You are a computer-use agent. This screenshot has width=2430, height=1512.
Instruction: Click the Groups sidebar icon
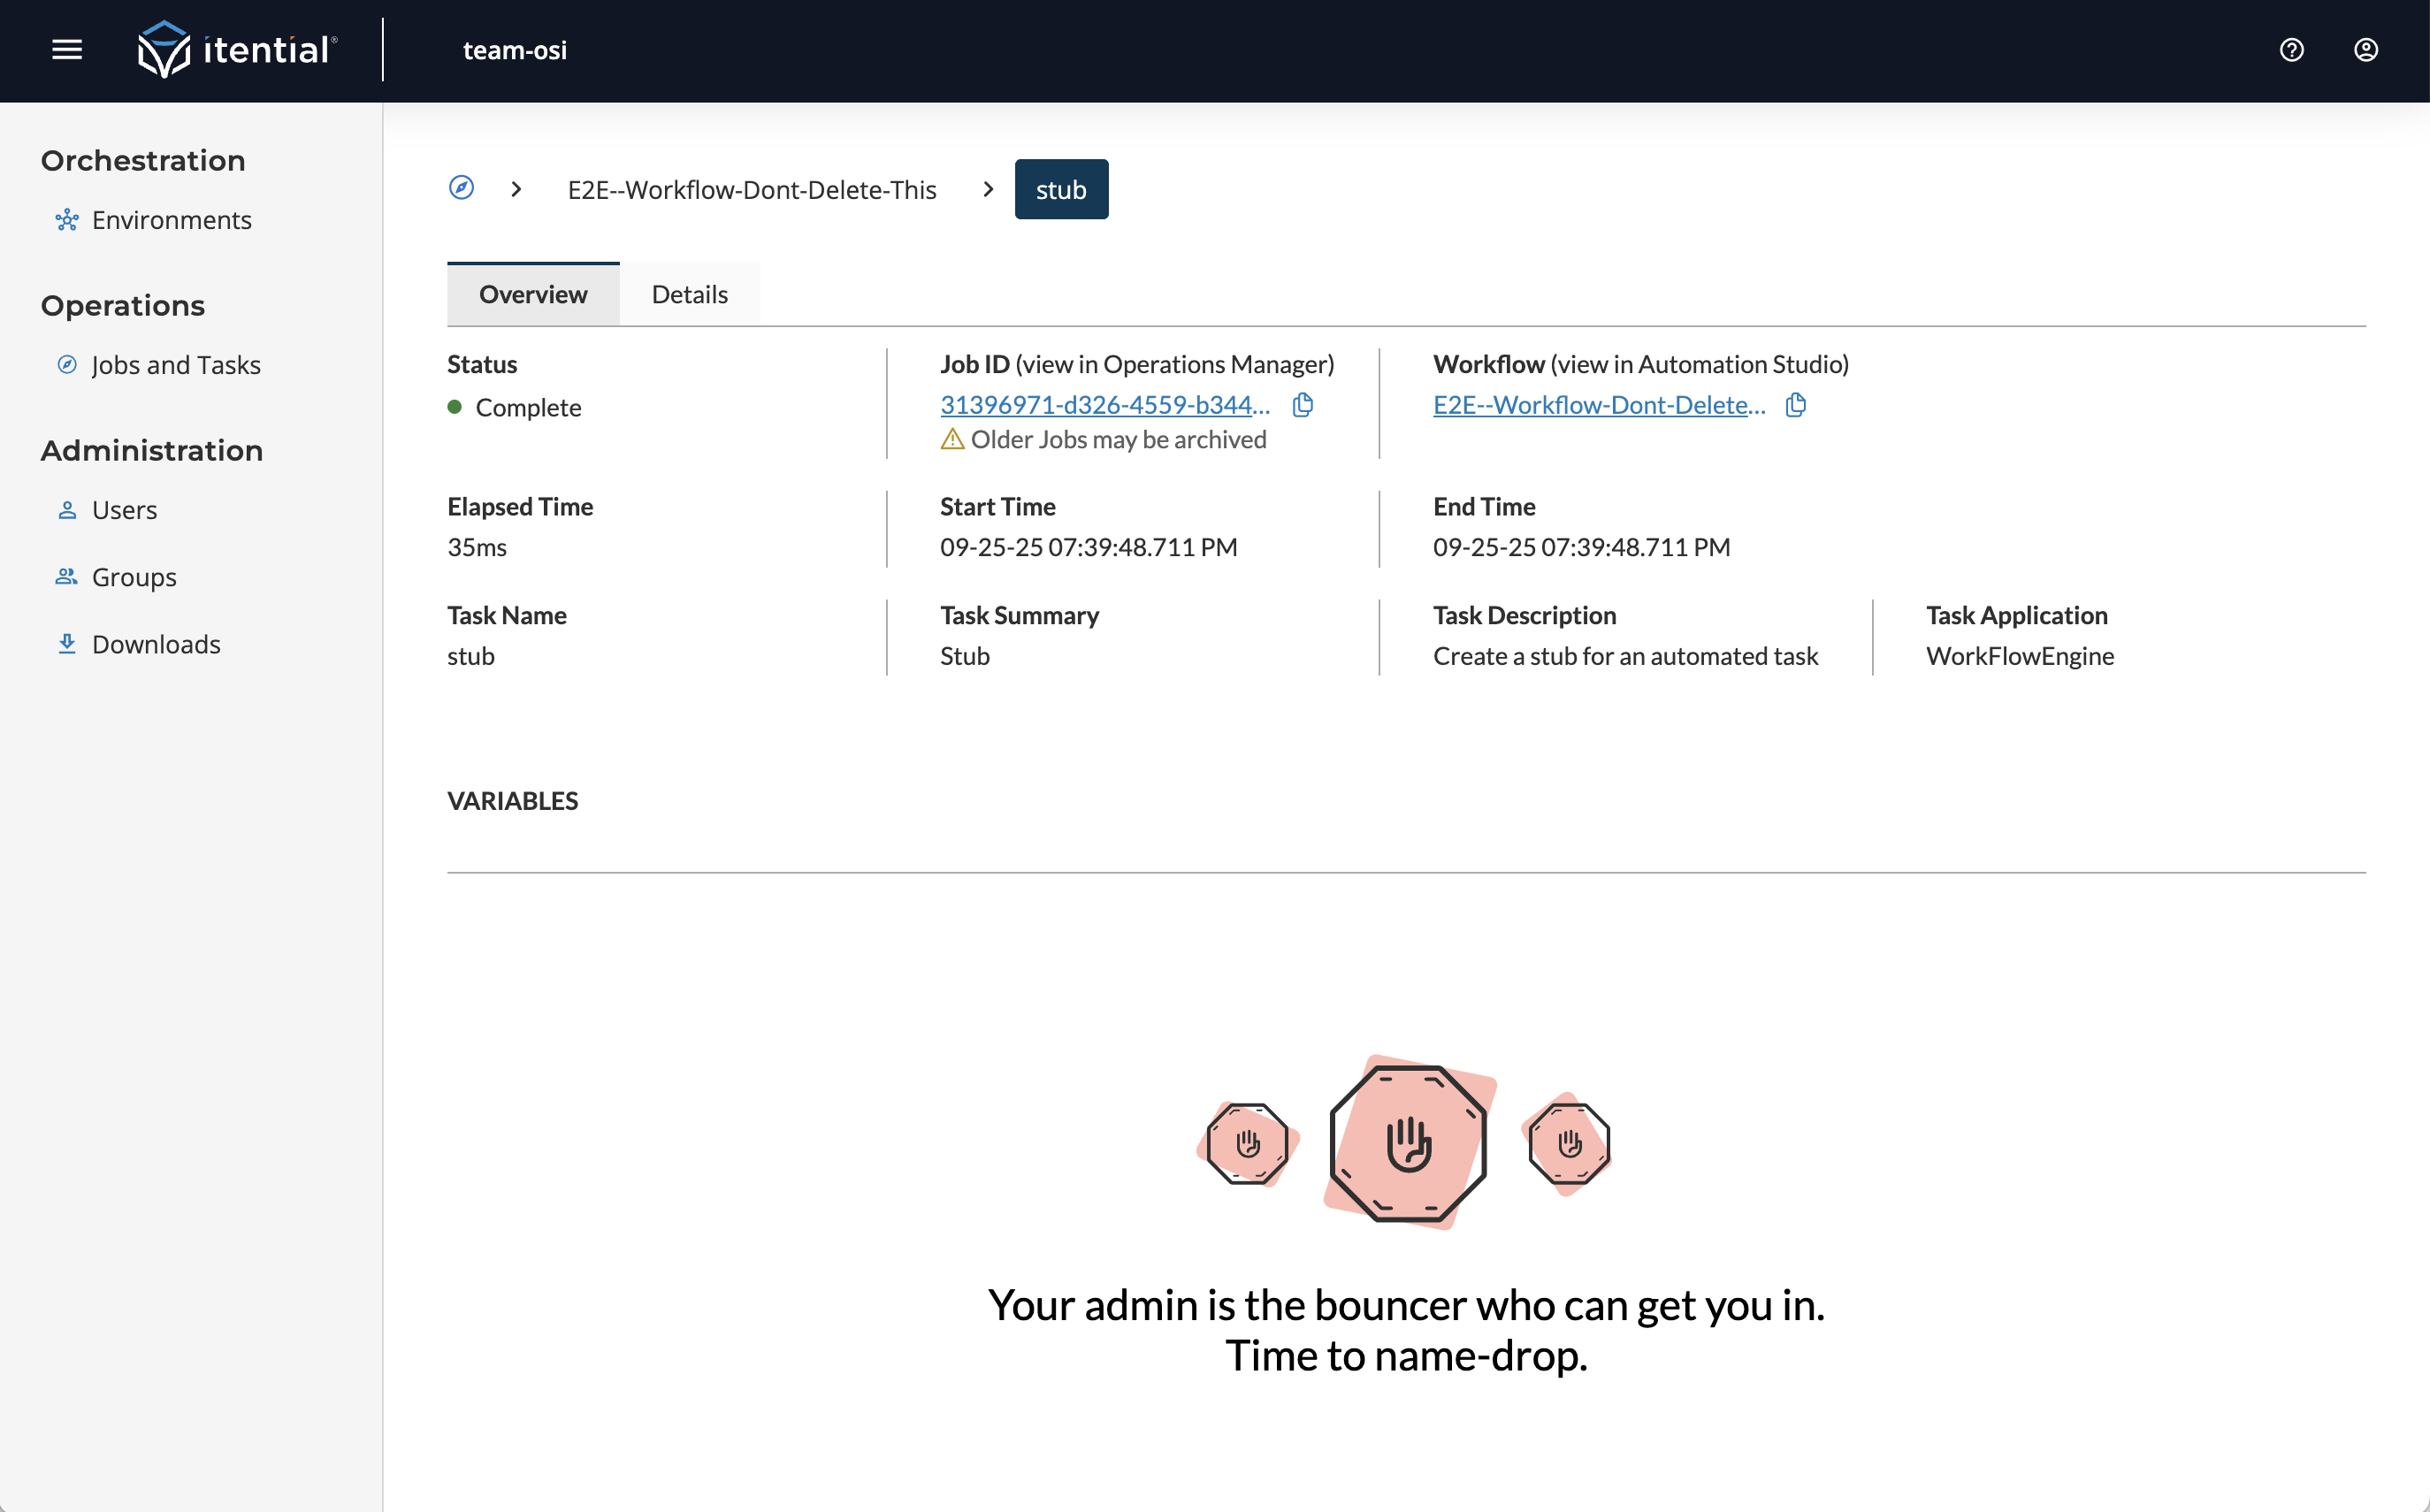[x=67, y=577]
